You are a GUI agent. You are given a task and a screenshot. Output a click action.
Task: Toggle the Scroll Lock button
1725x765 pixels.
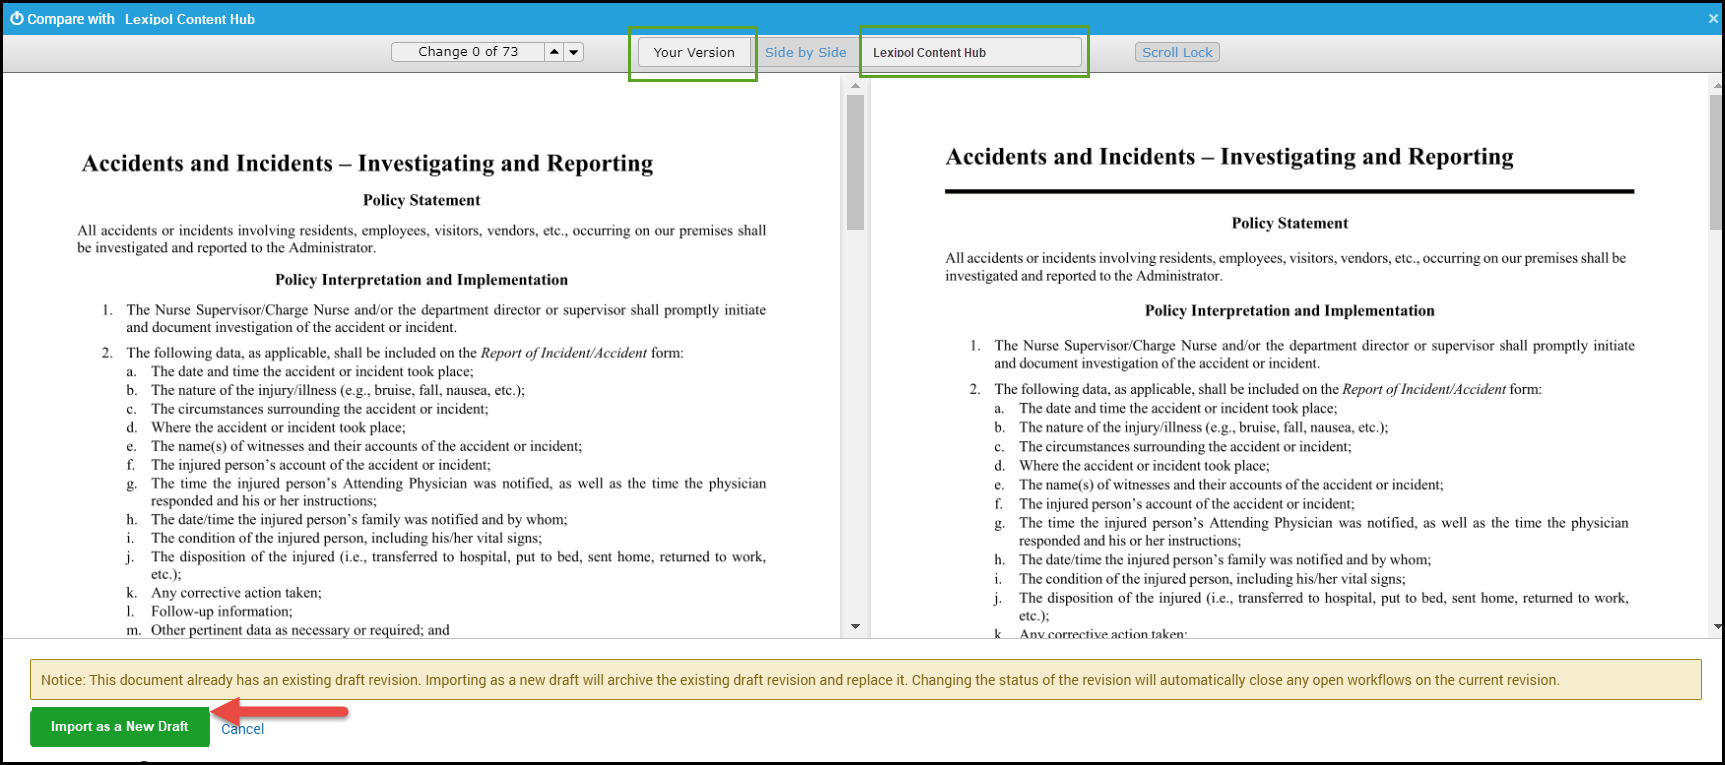click(x=1177, y=52)
